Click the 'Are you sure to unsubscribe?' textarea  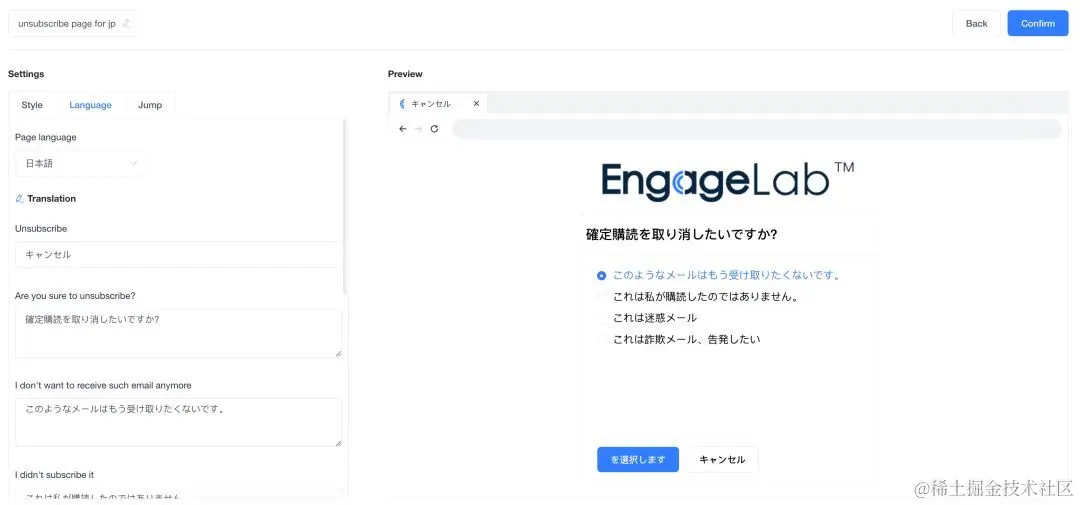click(178, 333)
